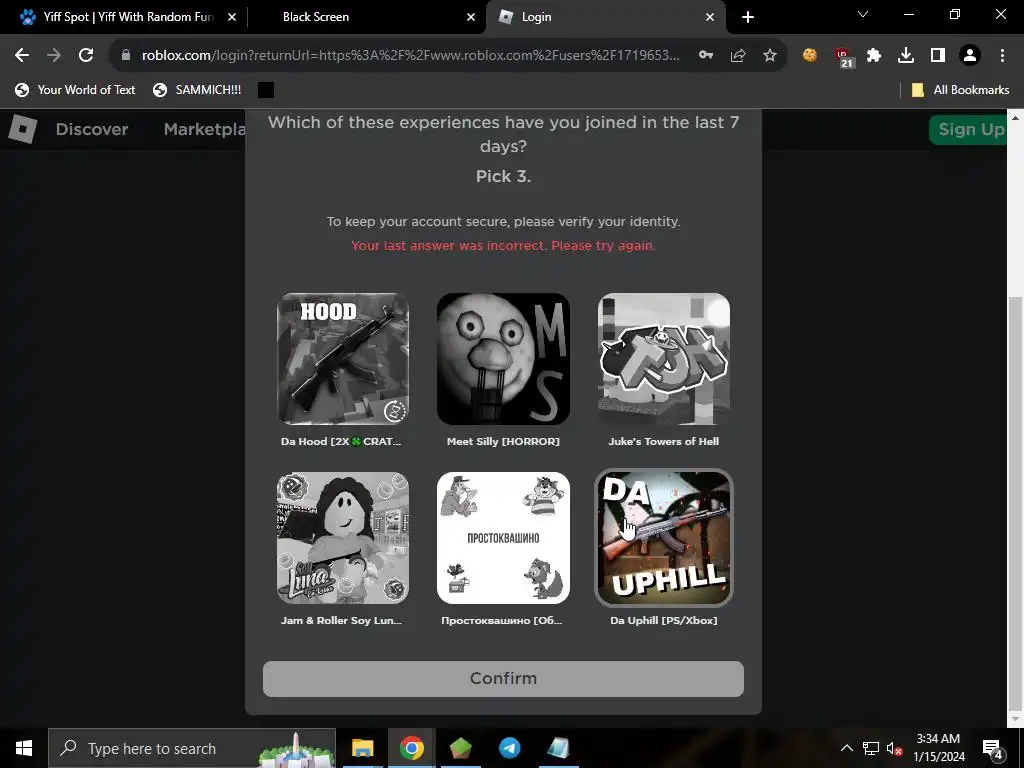Select the Da Uphill [PS/Xbox] thumbnail

coord(664,538)
